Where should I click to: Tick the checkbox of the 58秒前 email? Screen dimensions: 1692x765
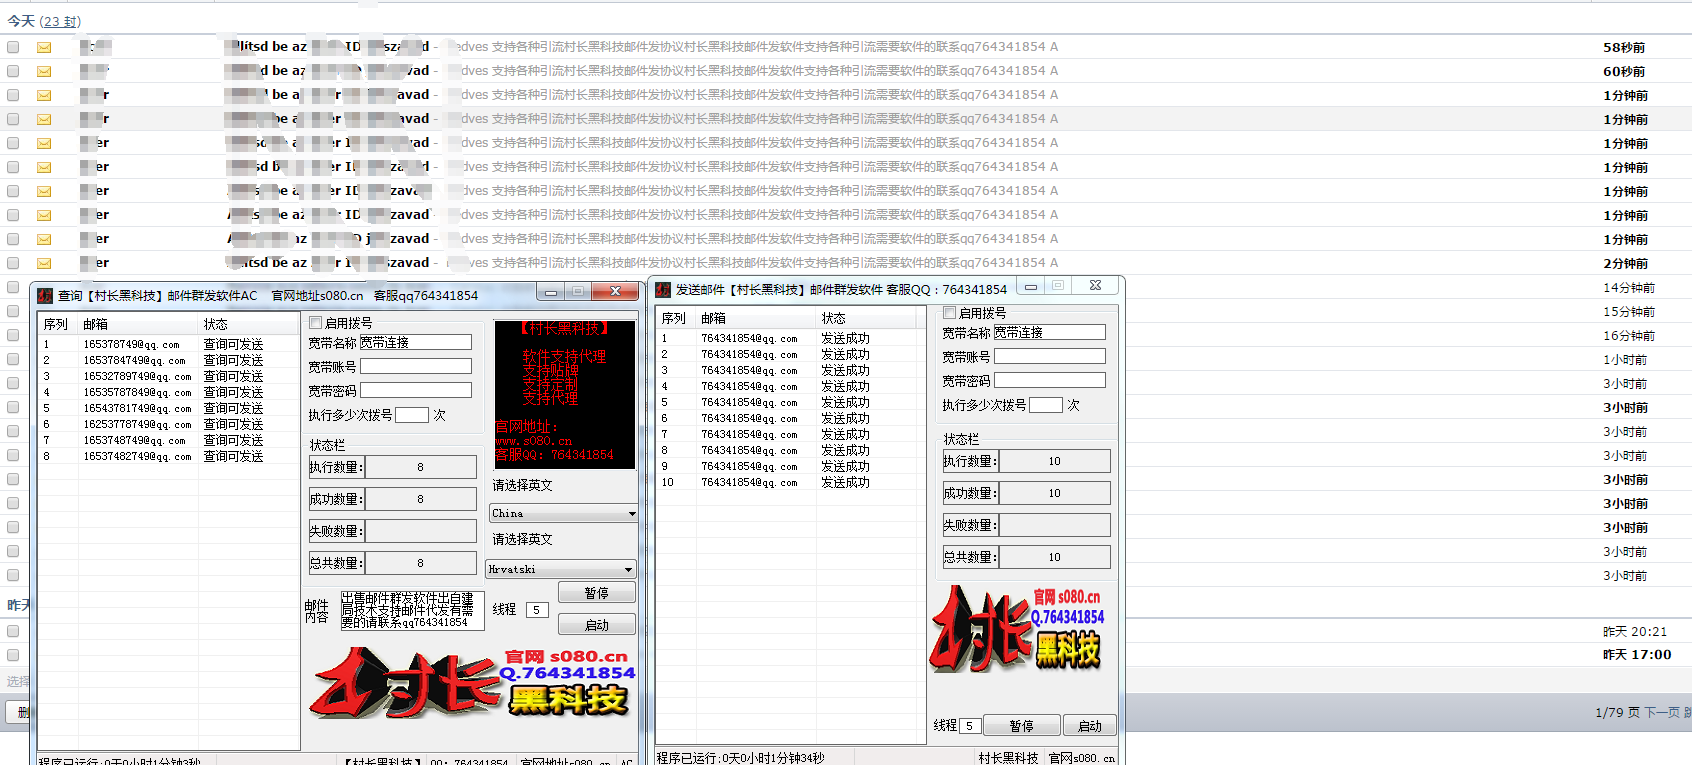(x=13, y=47)
